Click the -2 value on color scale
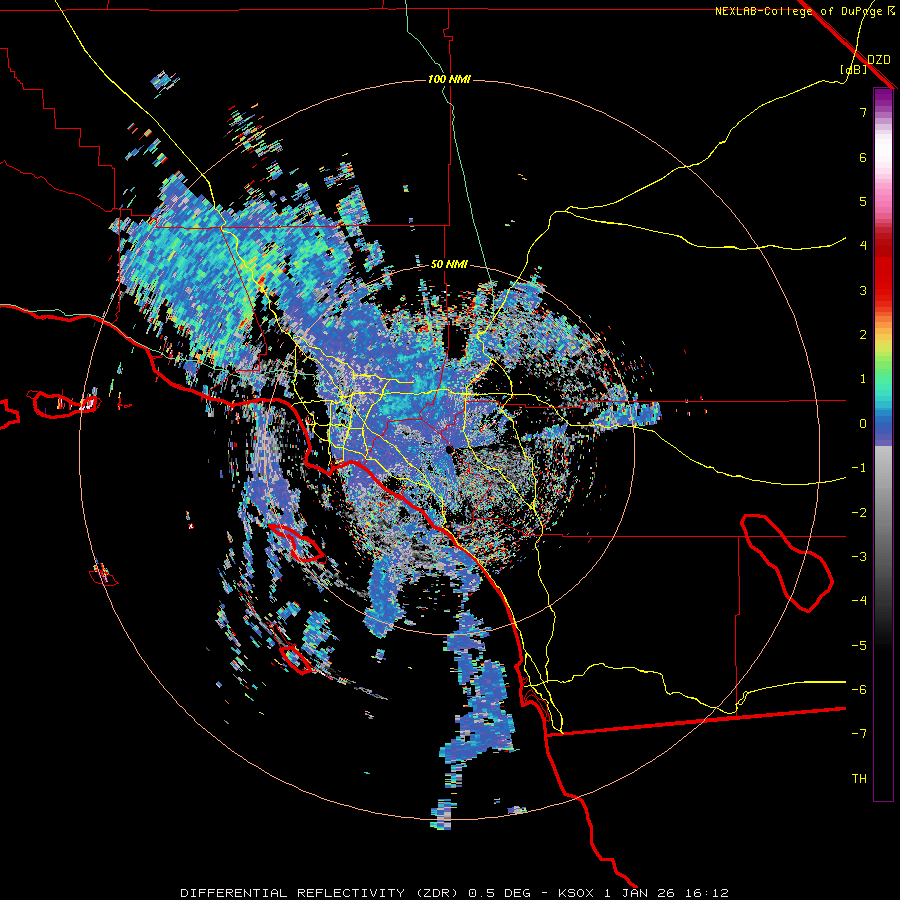 859,513
